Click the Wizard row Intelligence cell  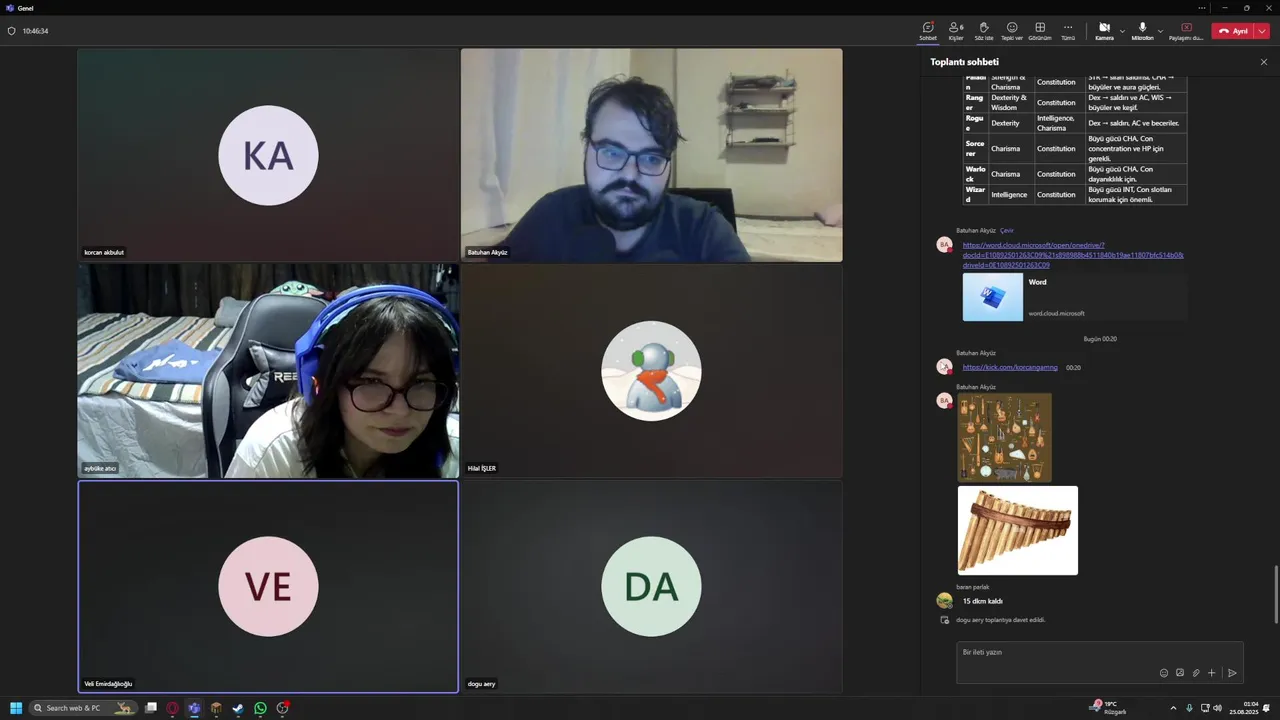(1009, 195)
